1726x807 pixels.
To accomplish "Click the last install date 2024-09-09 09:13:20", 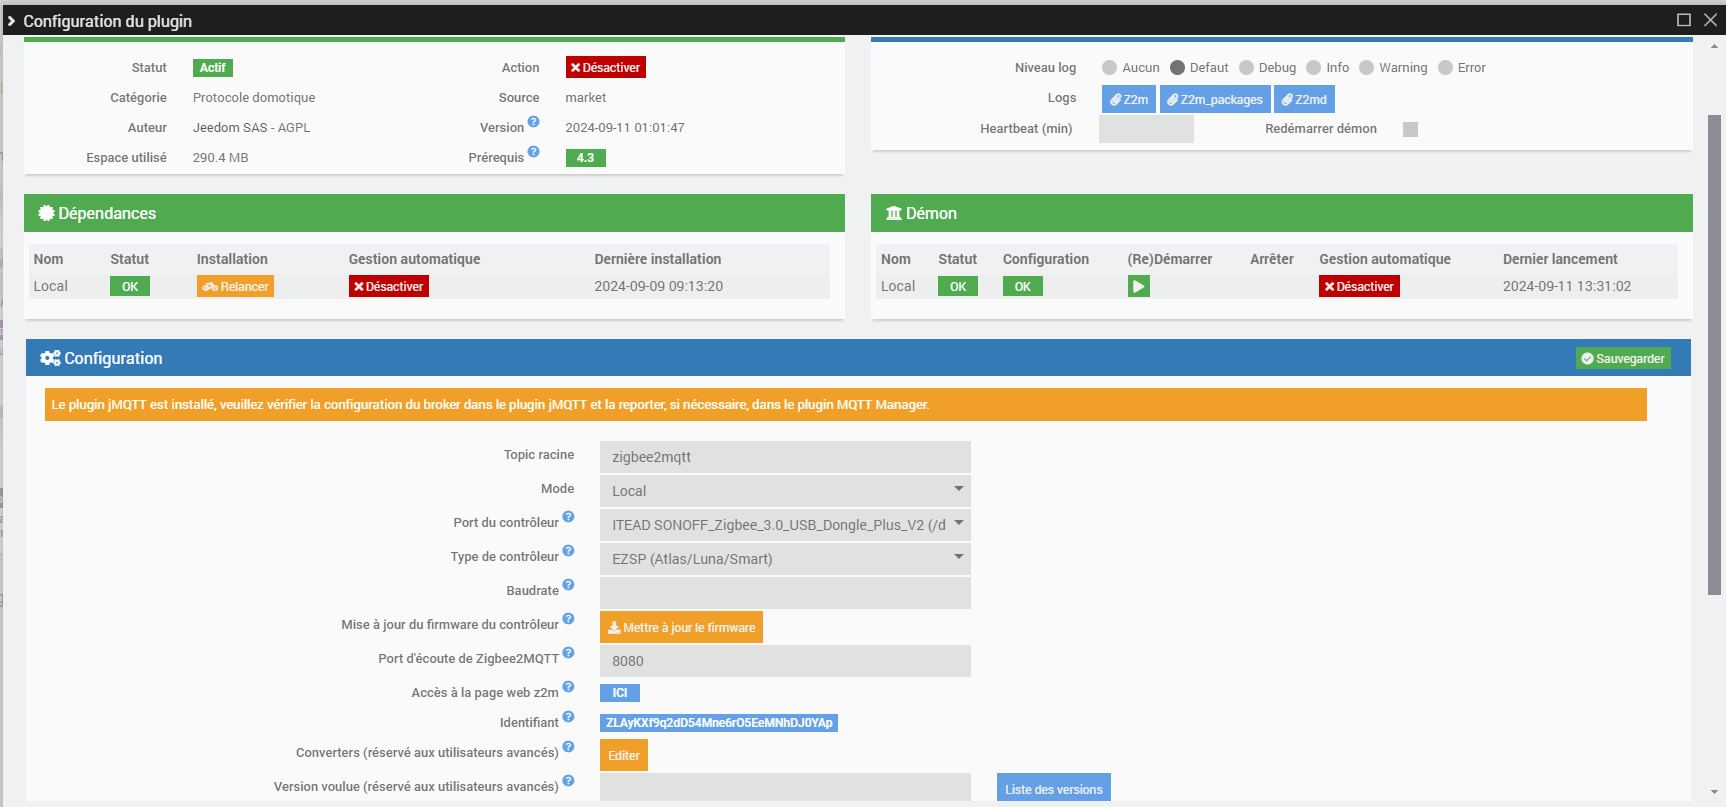I will pos(659,286).
